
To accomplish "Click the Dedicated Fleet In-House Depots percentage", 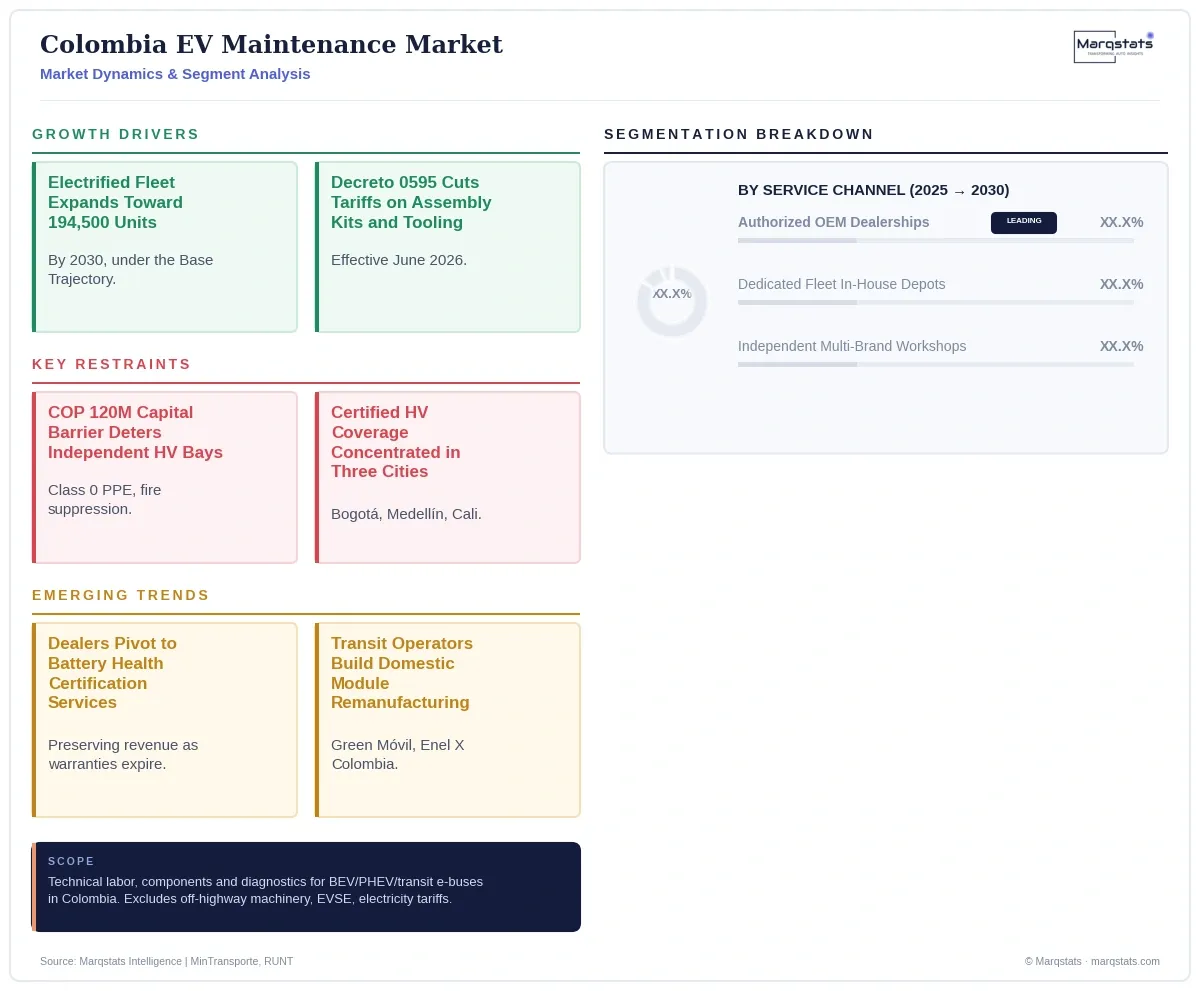I will (1121, 284).
